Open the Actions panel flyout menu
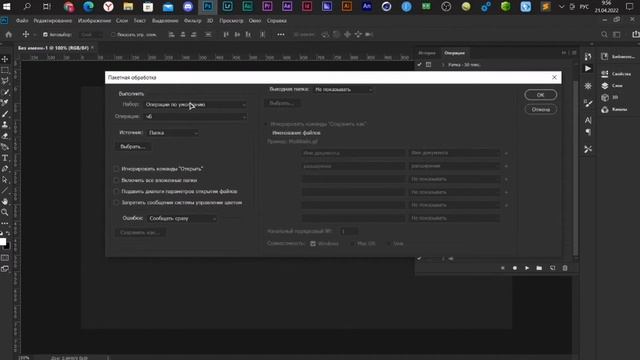Viewport: 640px width, 360px height. pyautogui.click(x=574, y=53)
